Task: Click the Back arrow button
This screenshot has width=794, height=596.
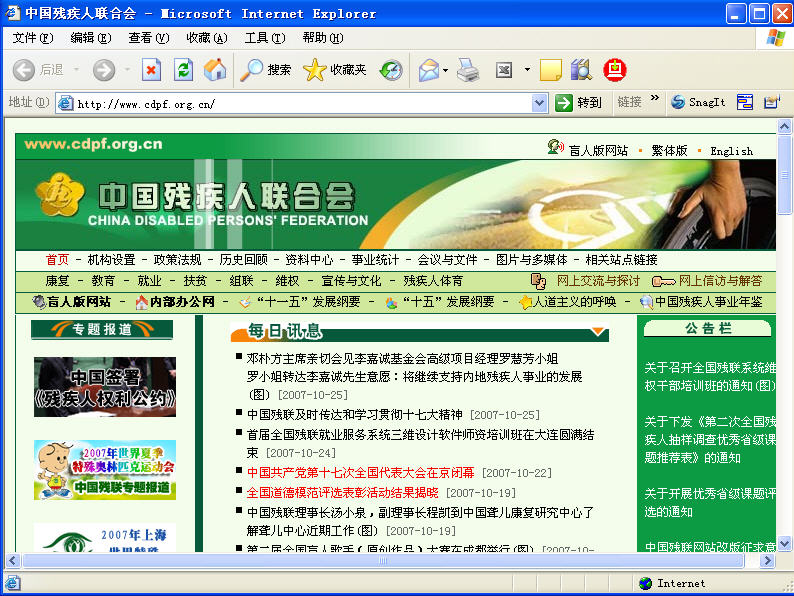Action: point(24,70)
